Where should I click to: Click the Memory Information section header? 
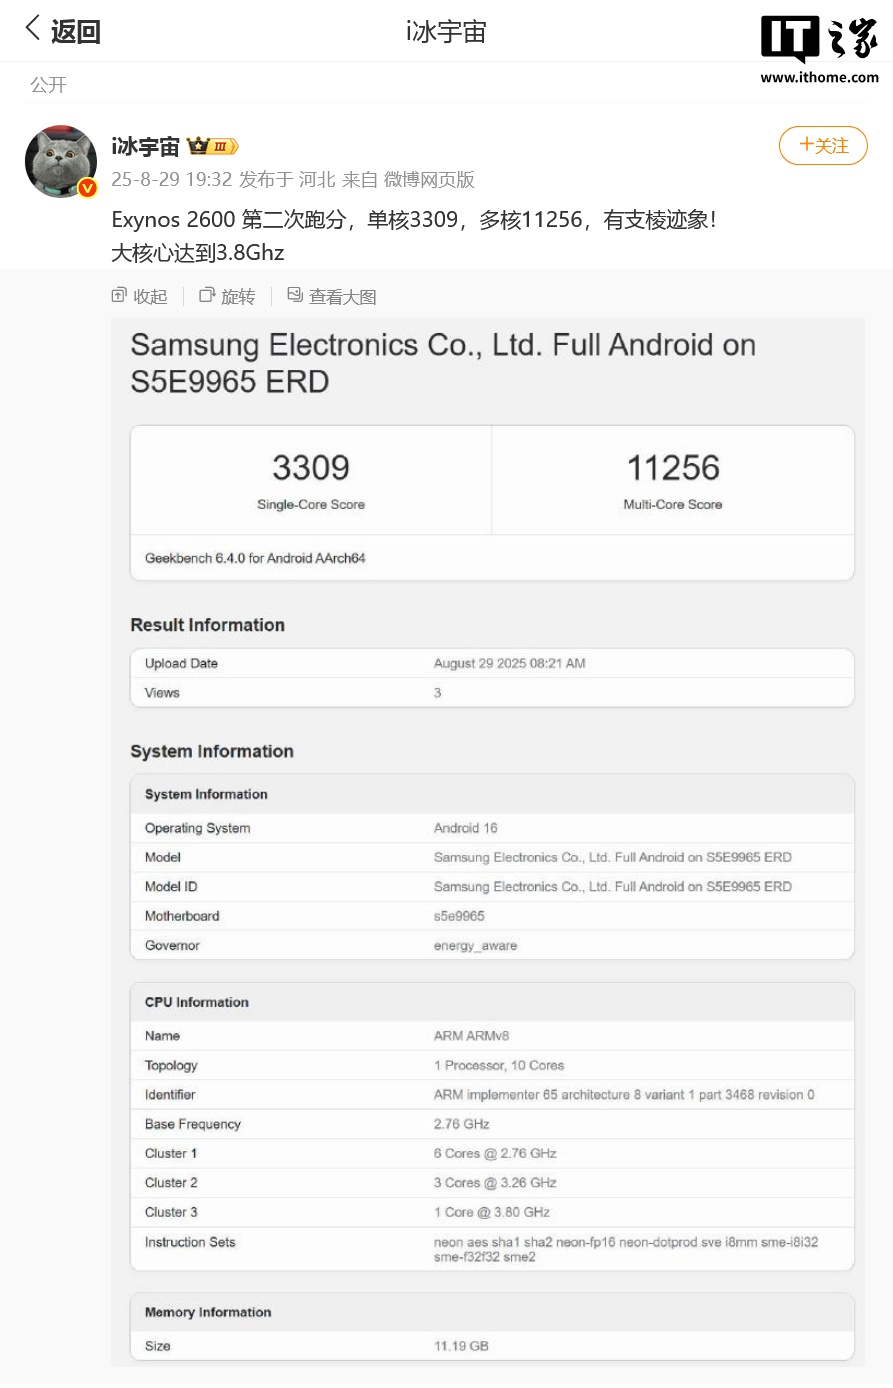[208, 1312]
